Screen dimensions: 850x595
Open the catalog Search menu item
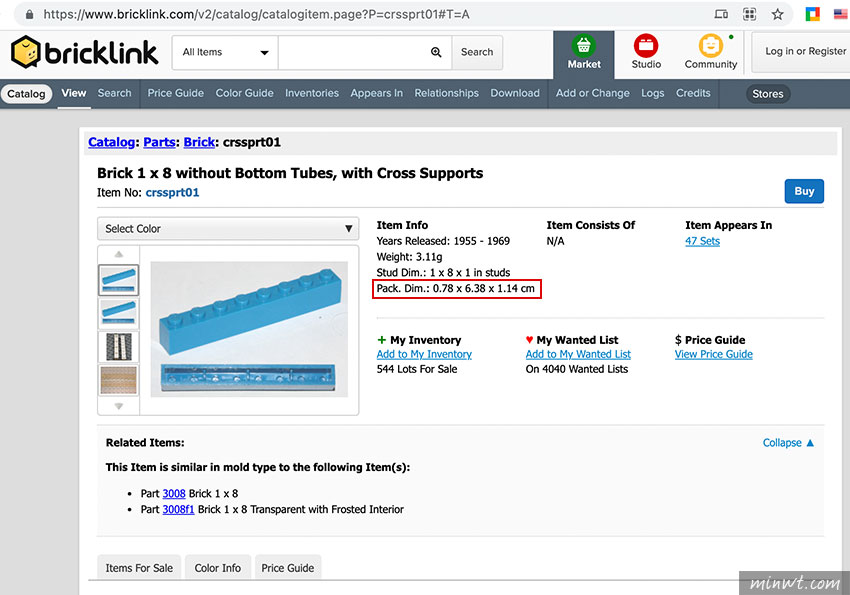pos(114,93)
